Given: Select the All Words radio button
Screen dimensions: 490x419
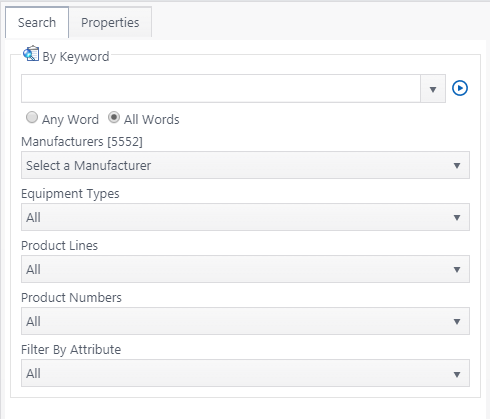Looking at the screenshot, I should pyautogui.click(x=114, y=117).
